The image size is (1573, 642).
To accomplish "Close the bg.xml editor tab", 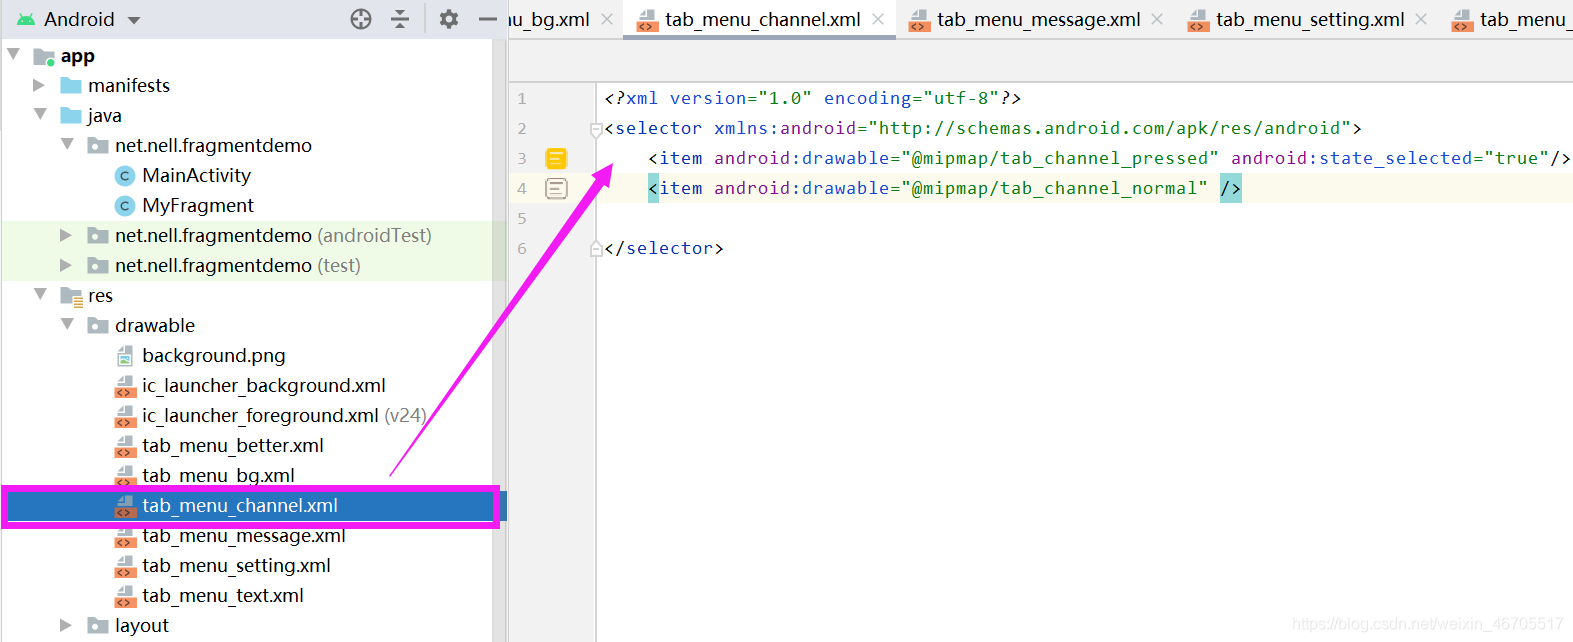I will click(607, 19).
